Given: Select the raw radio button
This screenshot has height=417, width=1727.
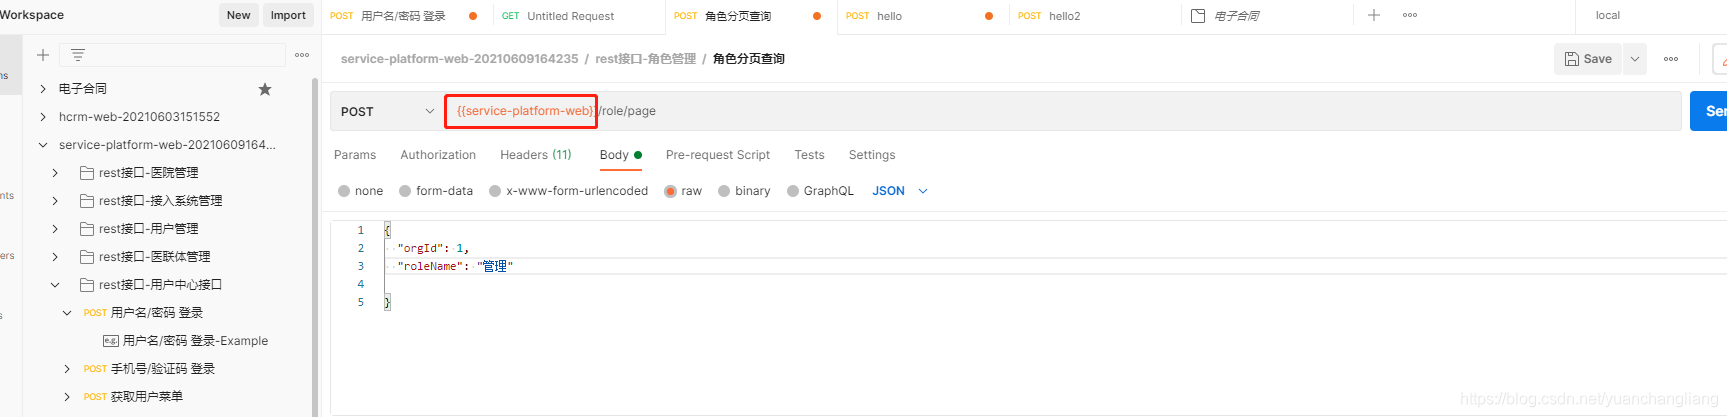Looking at the screenshot, I should (671, 191).
